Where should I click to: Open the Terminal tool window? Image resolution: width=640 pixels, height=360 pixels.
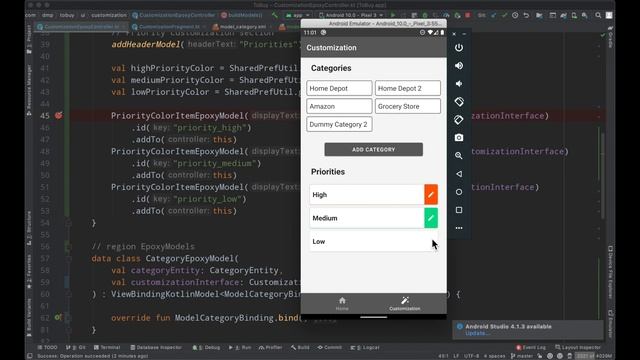coord(107,347)
